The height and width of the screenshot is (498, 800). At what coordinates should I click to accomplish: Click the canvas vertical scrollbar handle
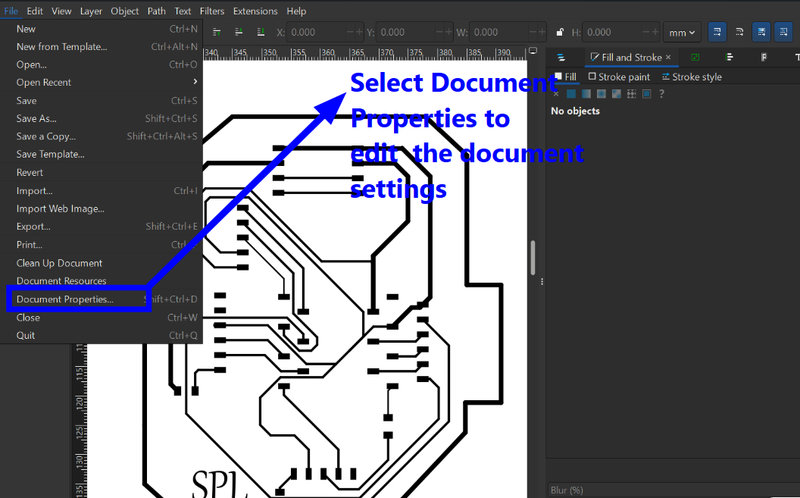tap(533, 258)
